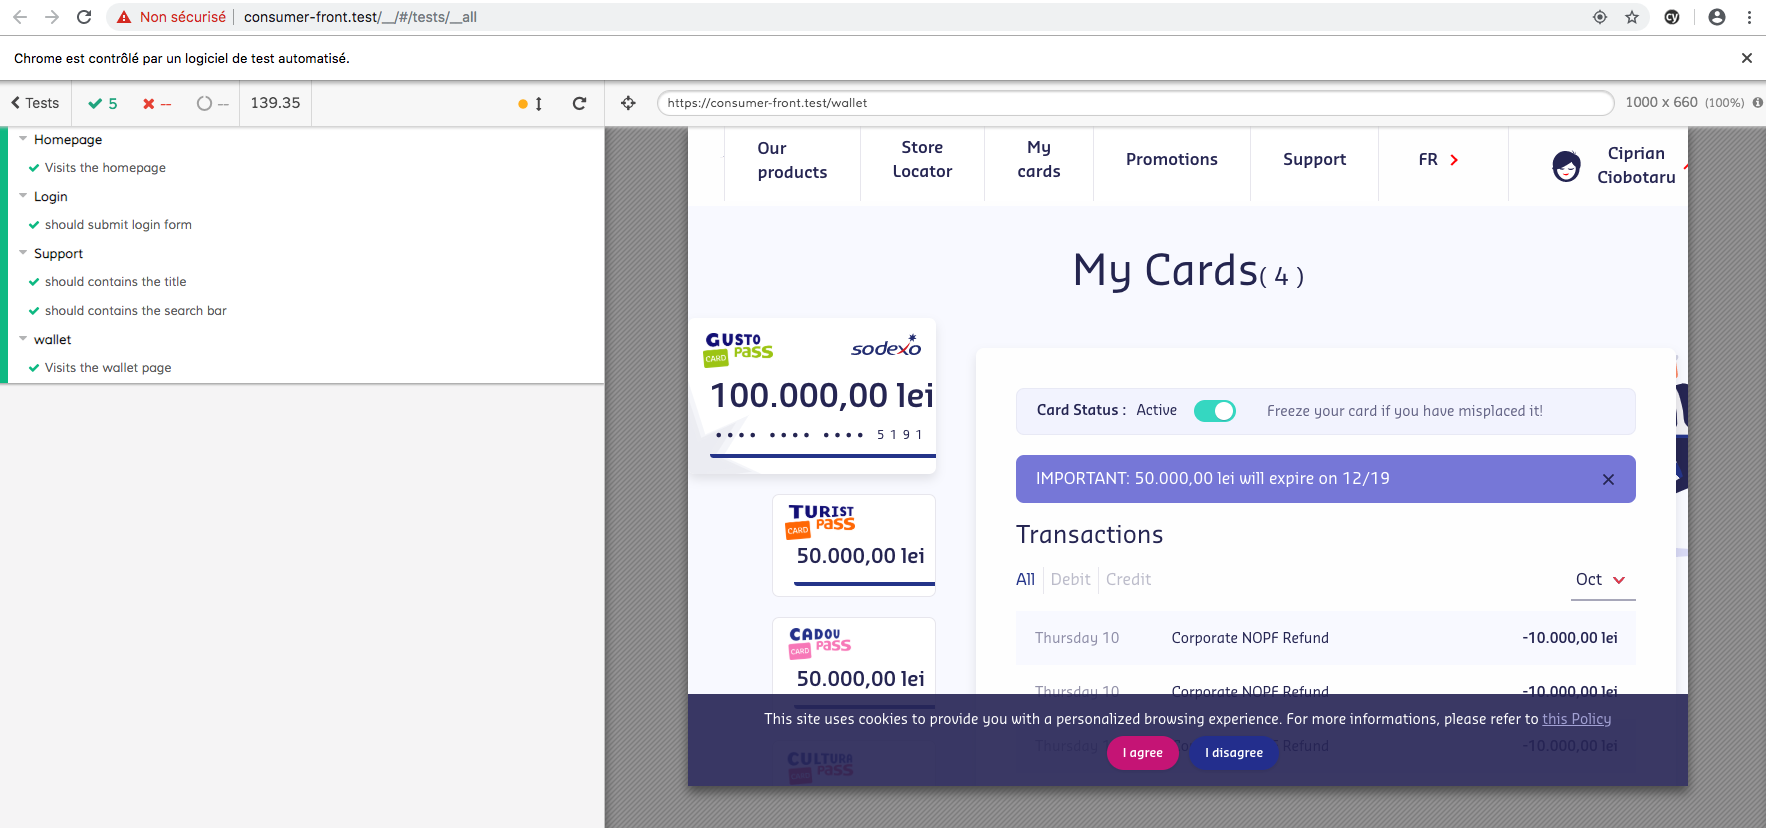Click first Corporate NOPF Refund transaction row
This screenshot has width=1766, height=828.
(x=1326, y=638)
